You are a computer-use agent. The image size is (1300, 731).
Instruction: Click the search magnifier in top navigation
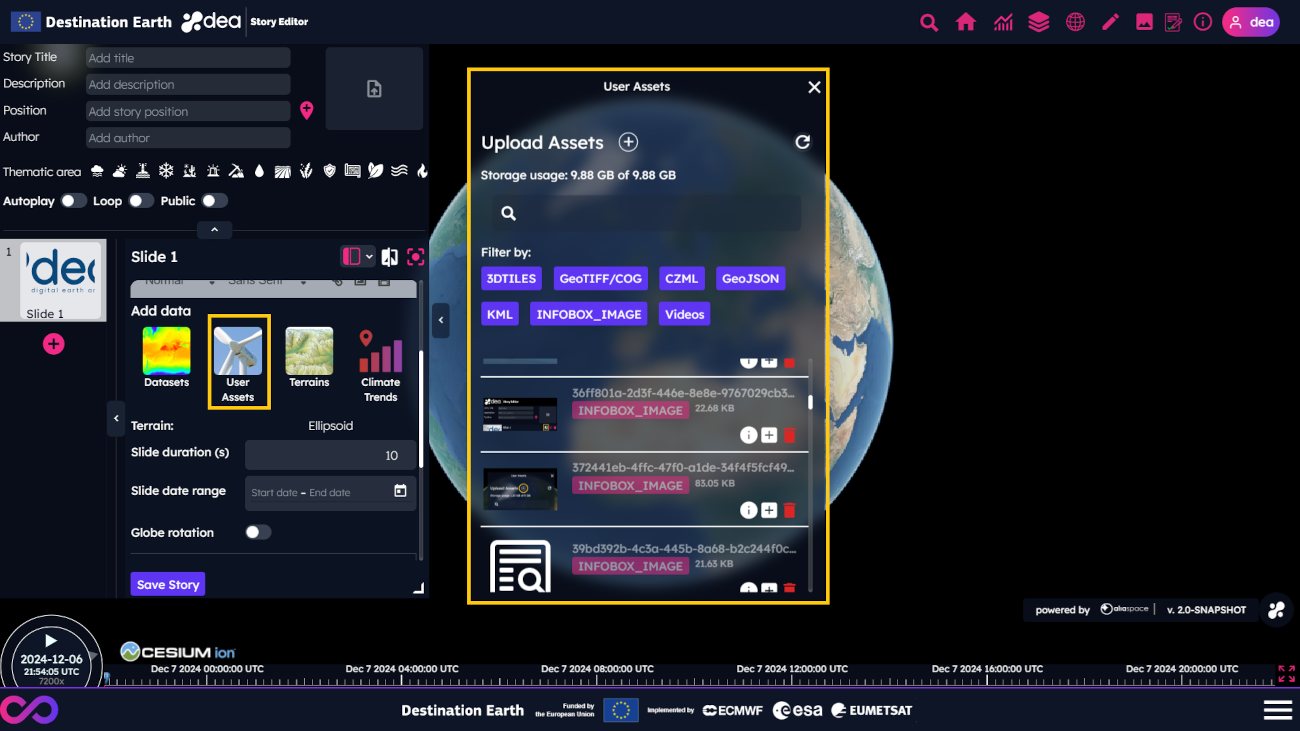click(x=929, y=22)
